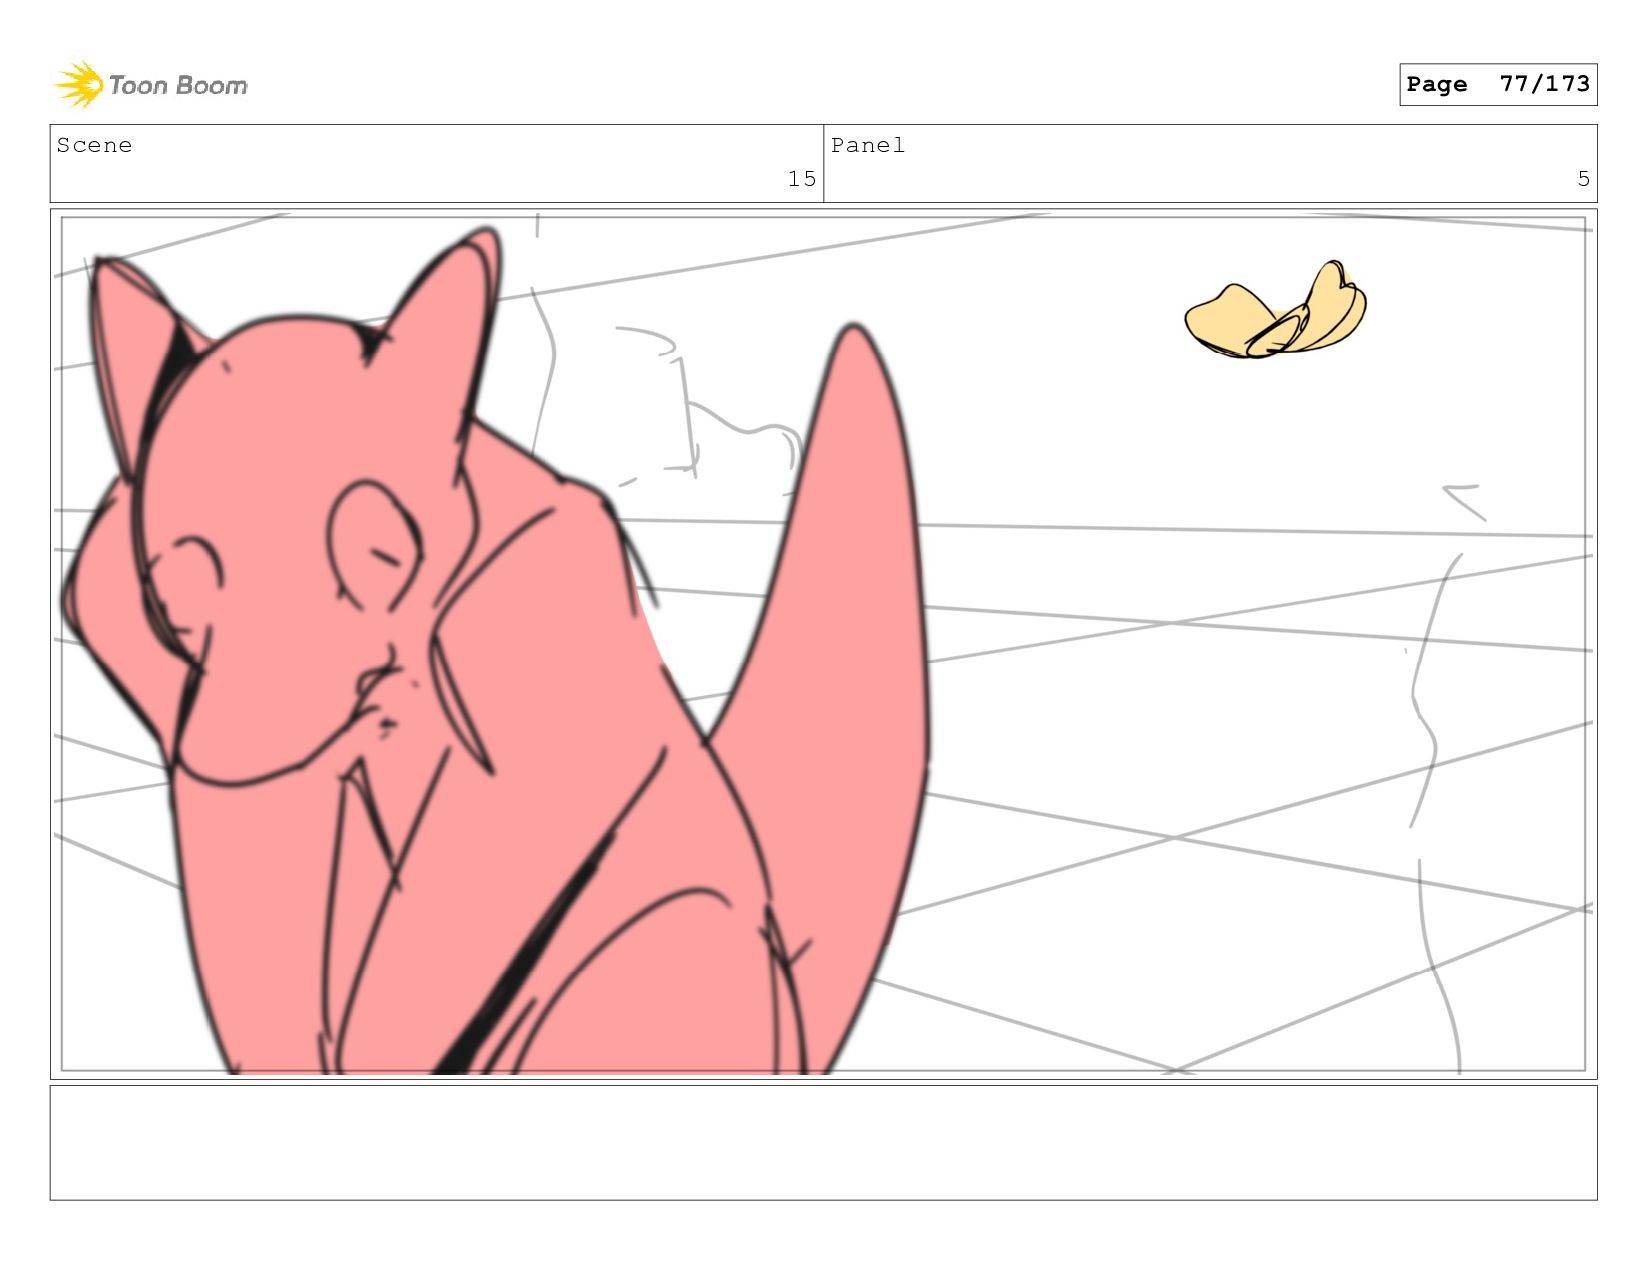Image resolution: width=1650 pixels, height=1275 pixels.
Task: Click scene number 15
Action: (801, 179)
